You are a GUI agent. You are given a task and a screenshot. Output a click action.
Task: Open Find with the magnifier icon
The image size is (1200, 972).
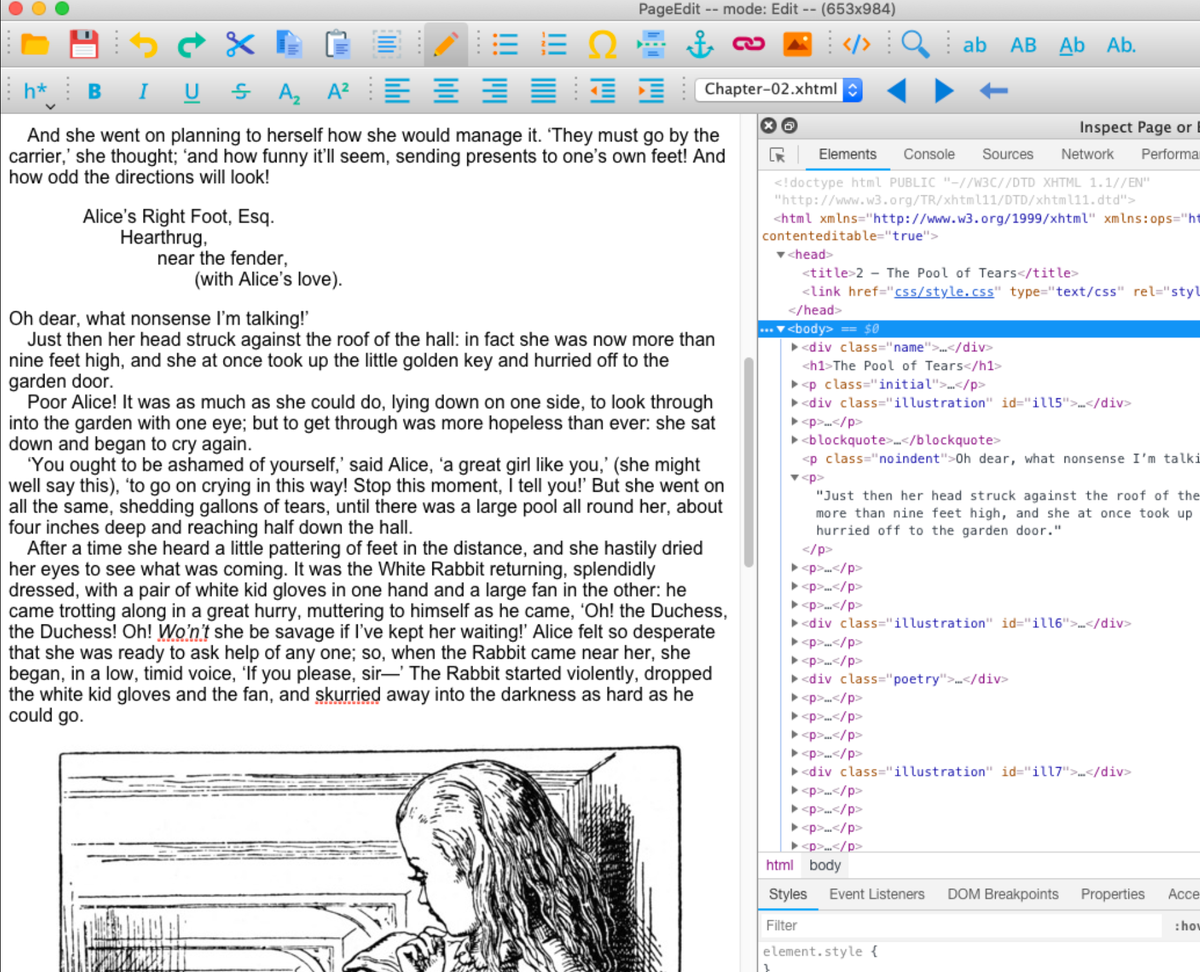pyautogui.click(x=915, y=44)
